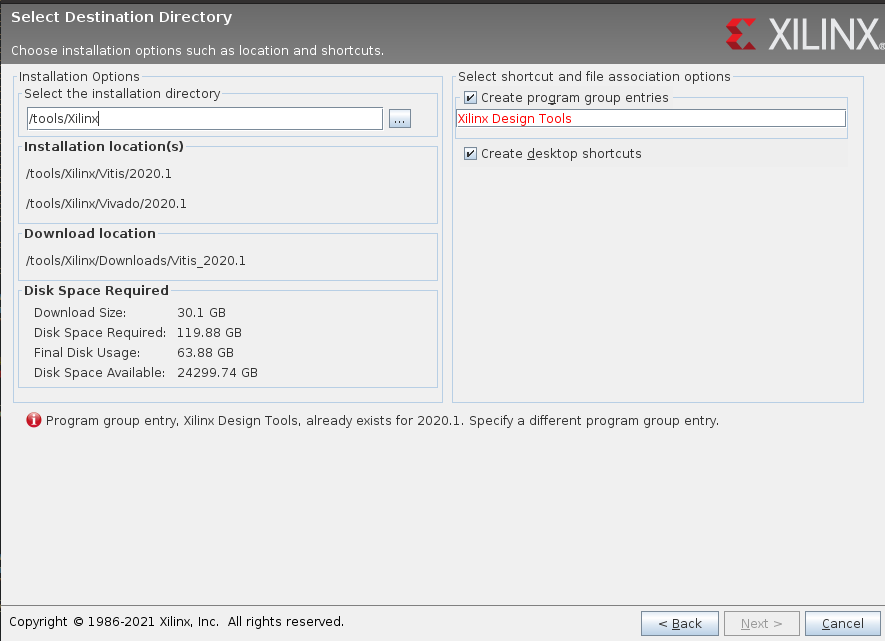This screenshot has height=641, width=885.
Task: Click the Final Disk Usage value 63.88 GB
Action: (x=205, y=353)
